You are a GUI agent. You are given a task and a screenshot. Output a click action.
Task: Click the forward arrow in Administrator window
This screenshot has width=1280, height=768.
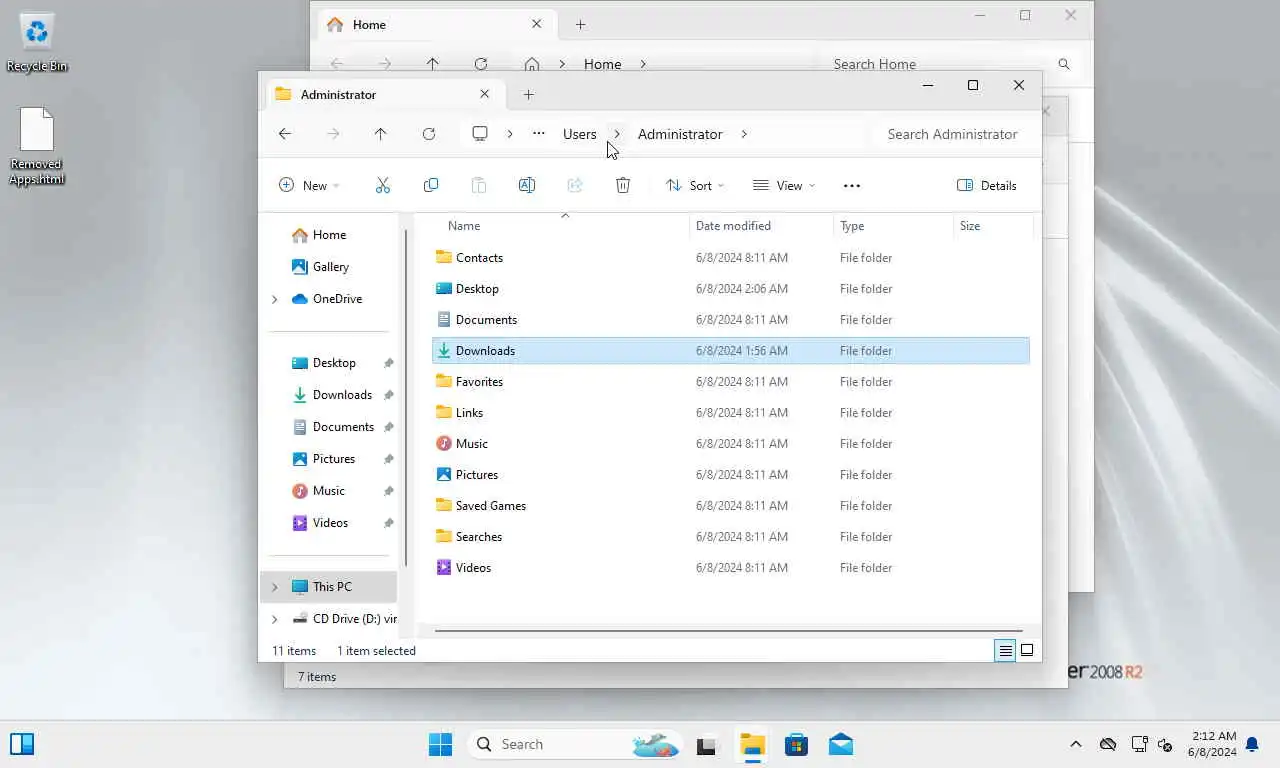click(x=333, y=134)
